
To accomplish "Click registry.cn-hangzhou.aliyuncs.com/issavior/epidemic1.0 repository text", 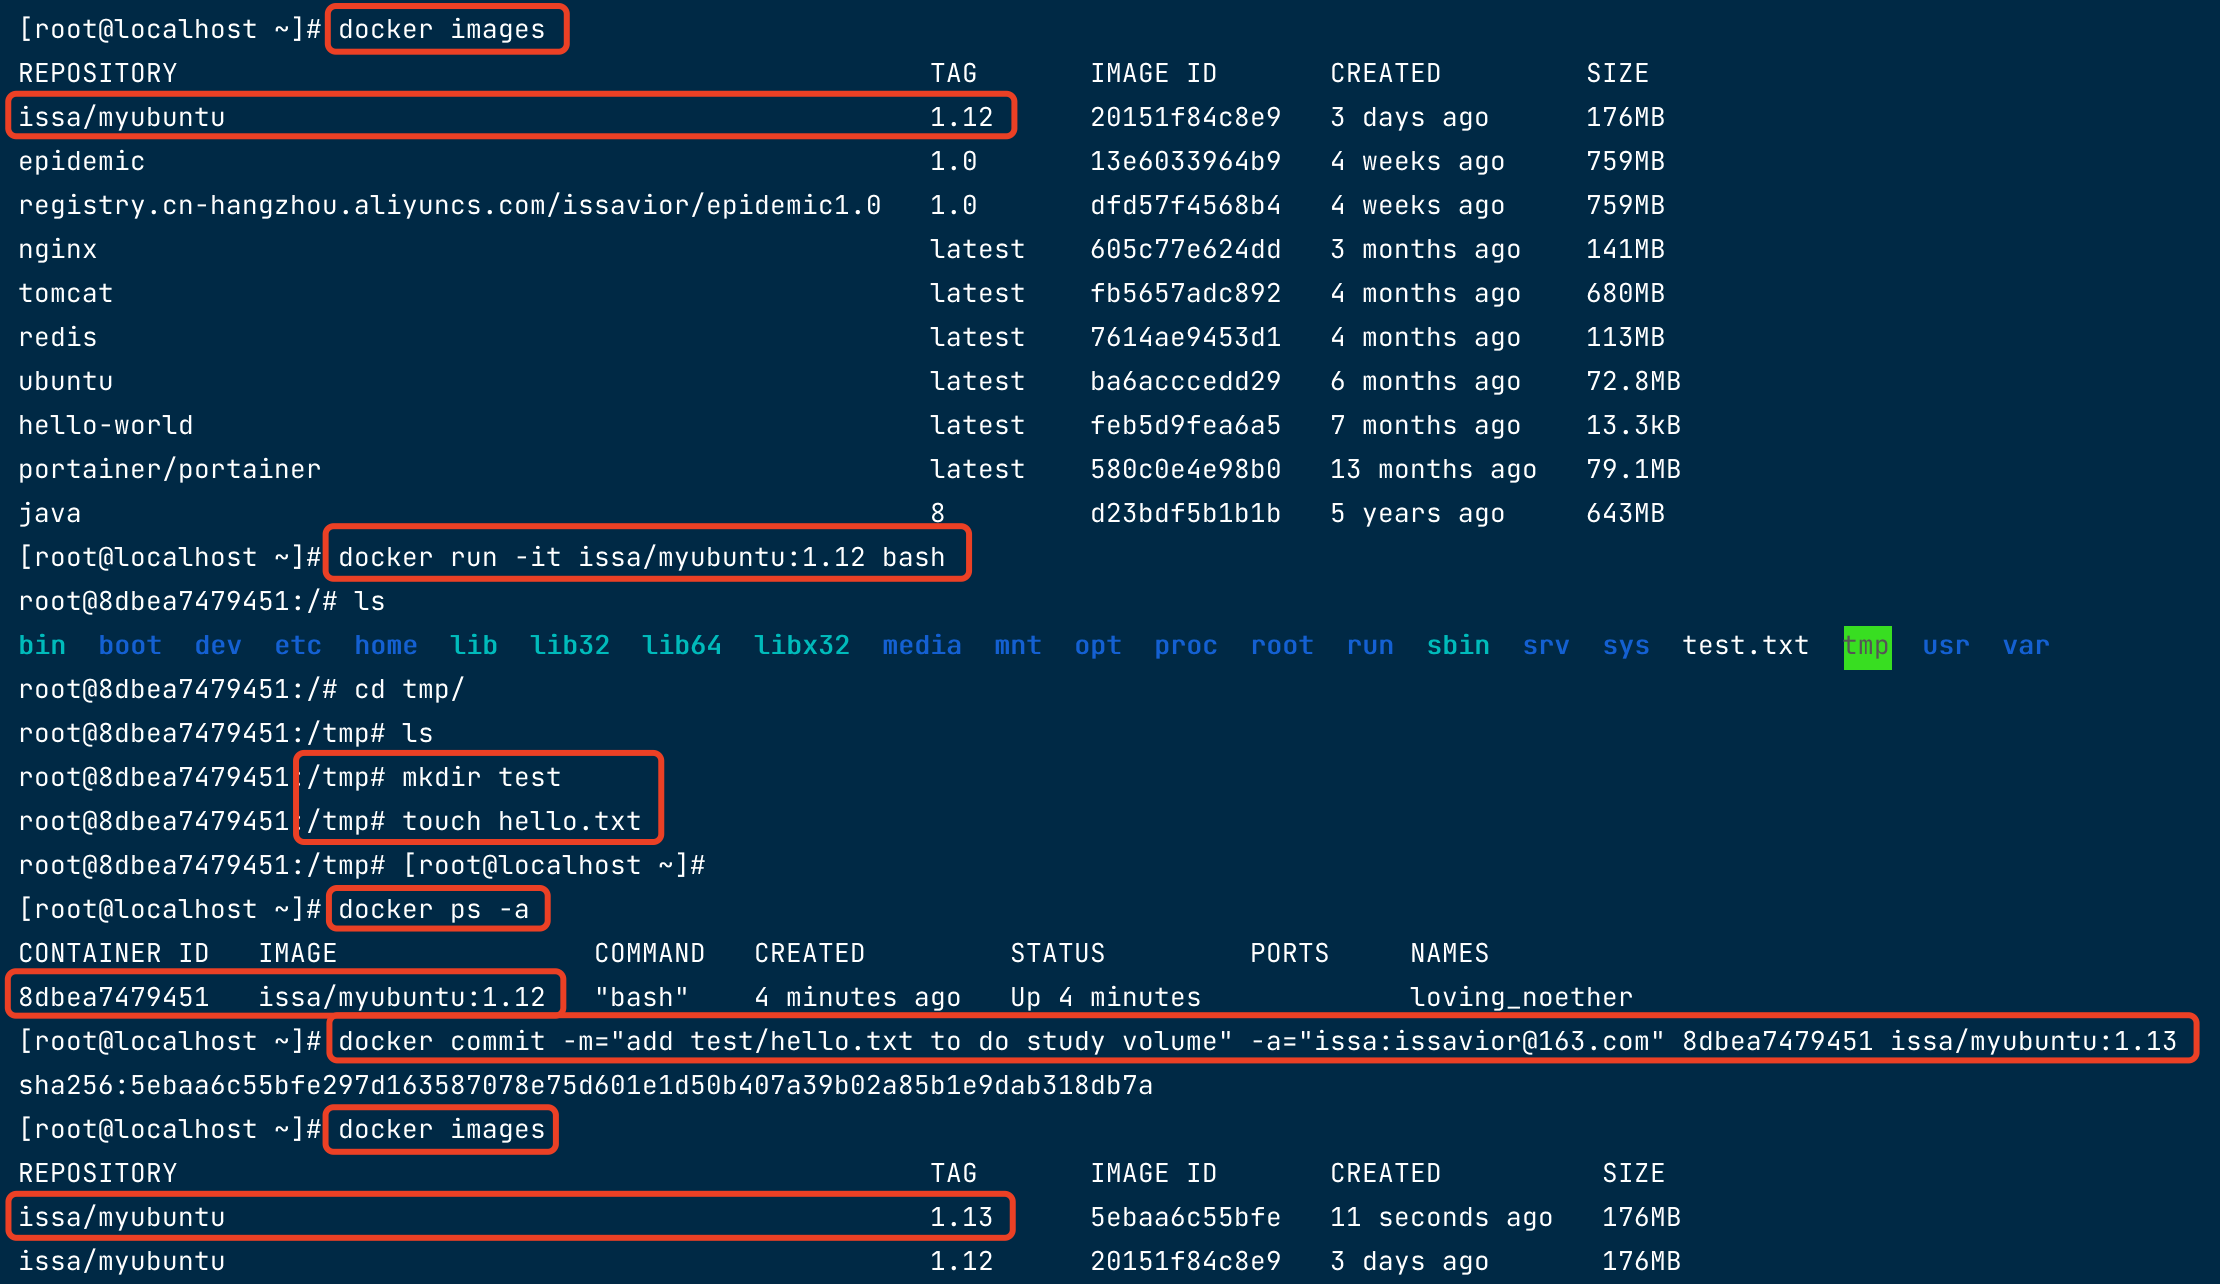I will (x=450, y=205).
